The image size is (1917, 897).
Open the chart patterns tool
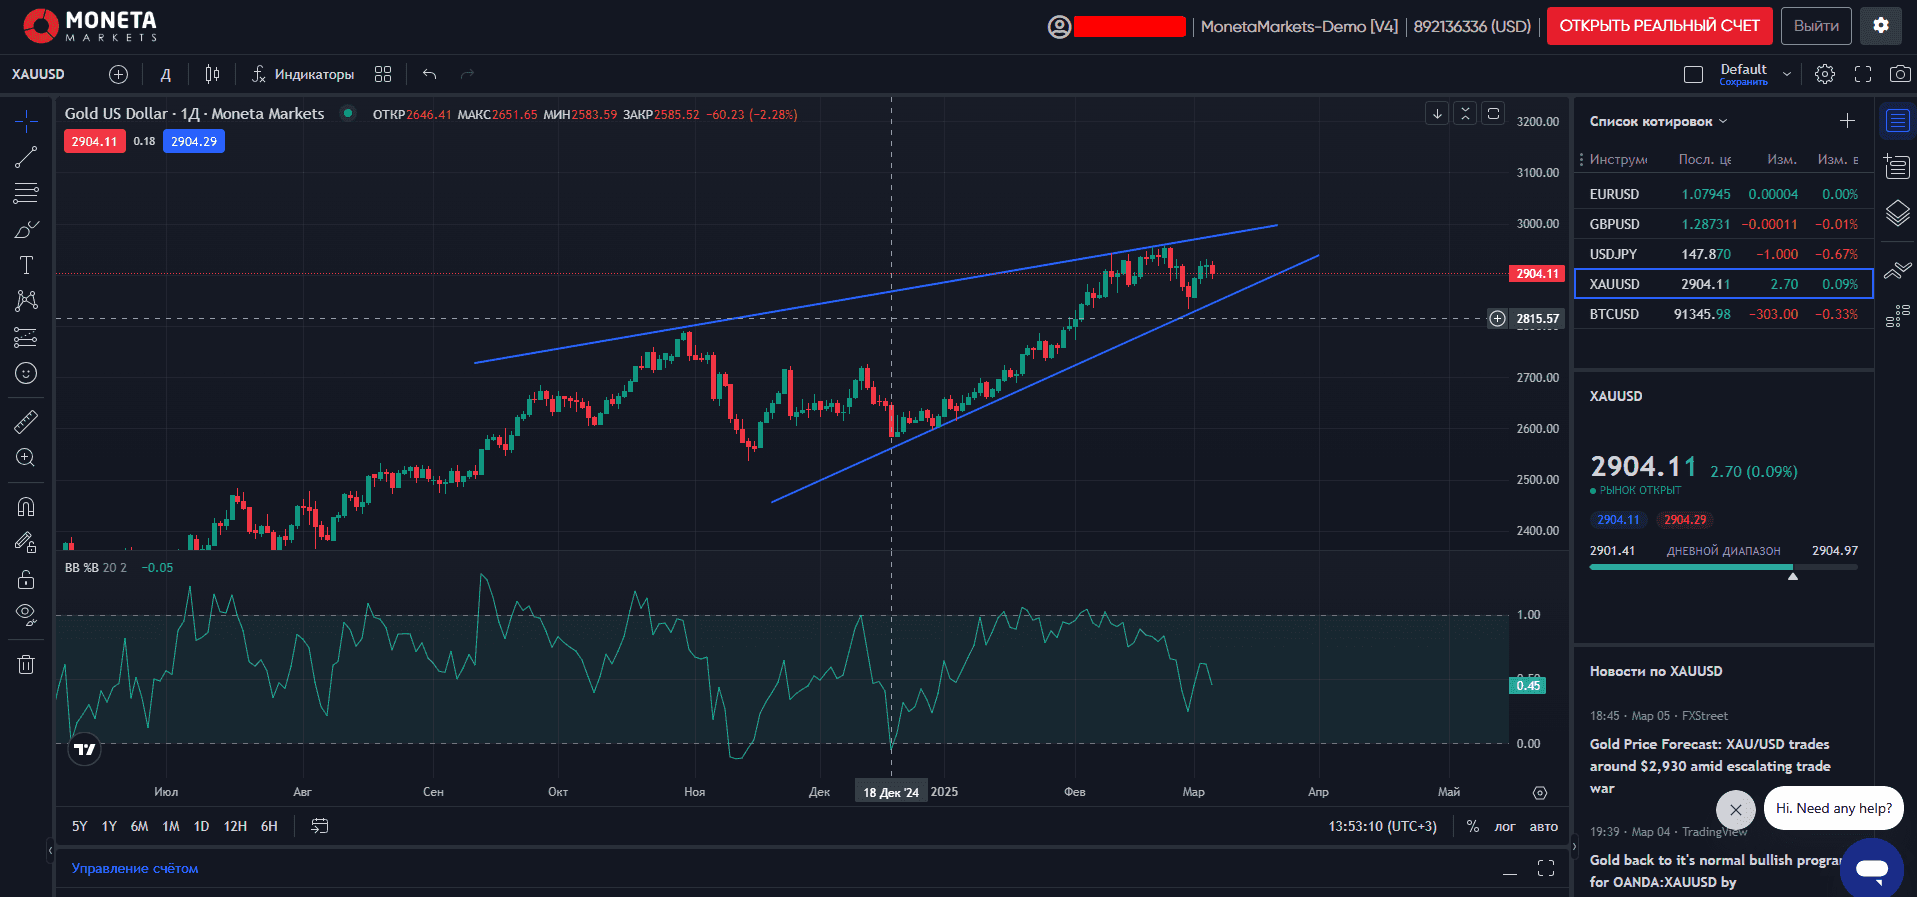tap(26, 301)
